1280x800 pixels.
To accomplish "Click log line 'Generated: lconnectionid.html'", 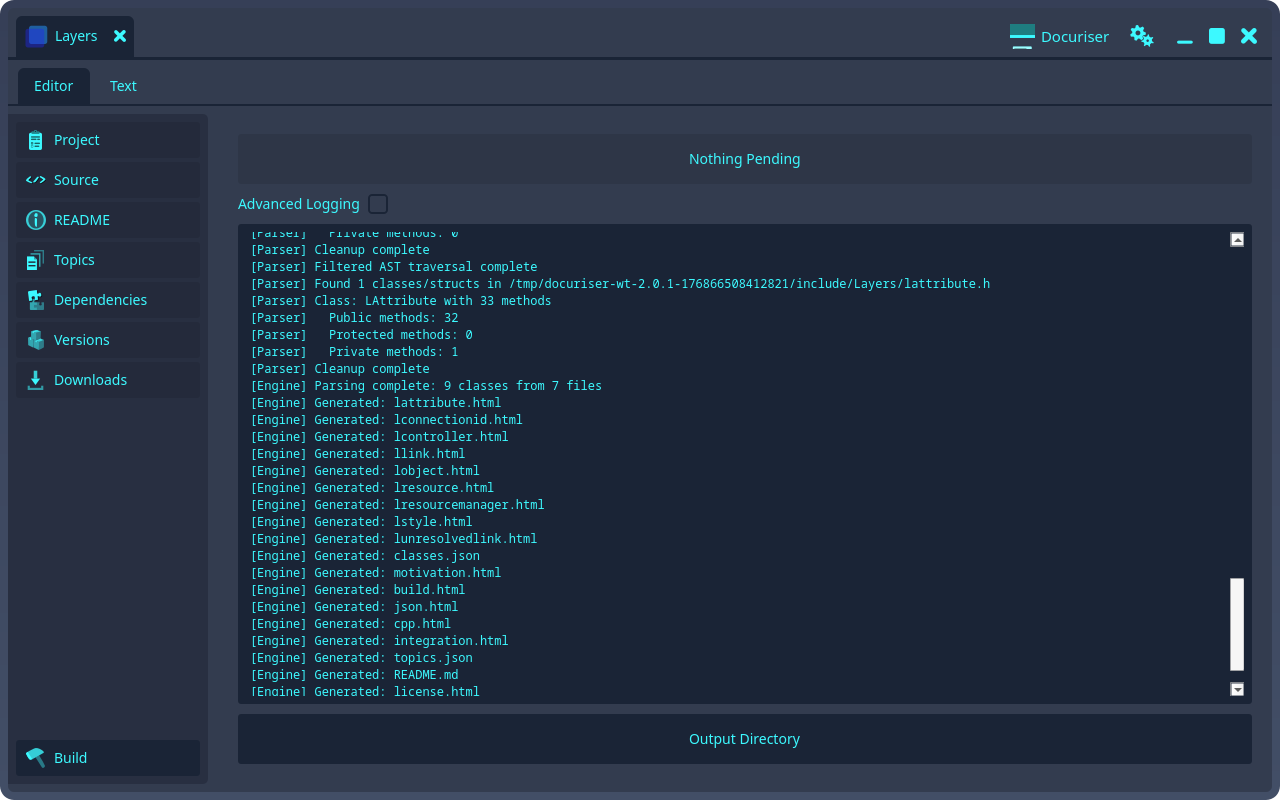I will 387,420.
